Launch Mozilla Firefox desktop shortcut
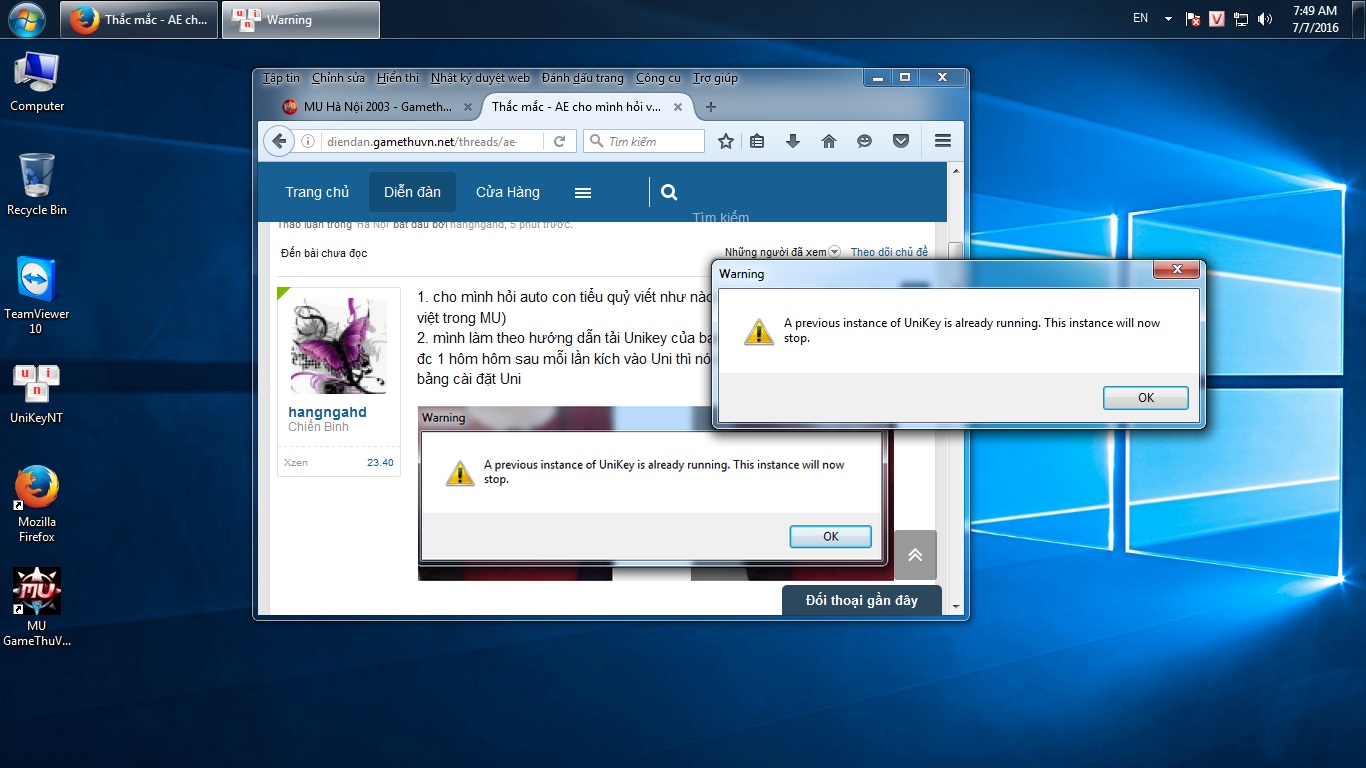 tap(37, 504)
